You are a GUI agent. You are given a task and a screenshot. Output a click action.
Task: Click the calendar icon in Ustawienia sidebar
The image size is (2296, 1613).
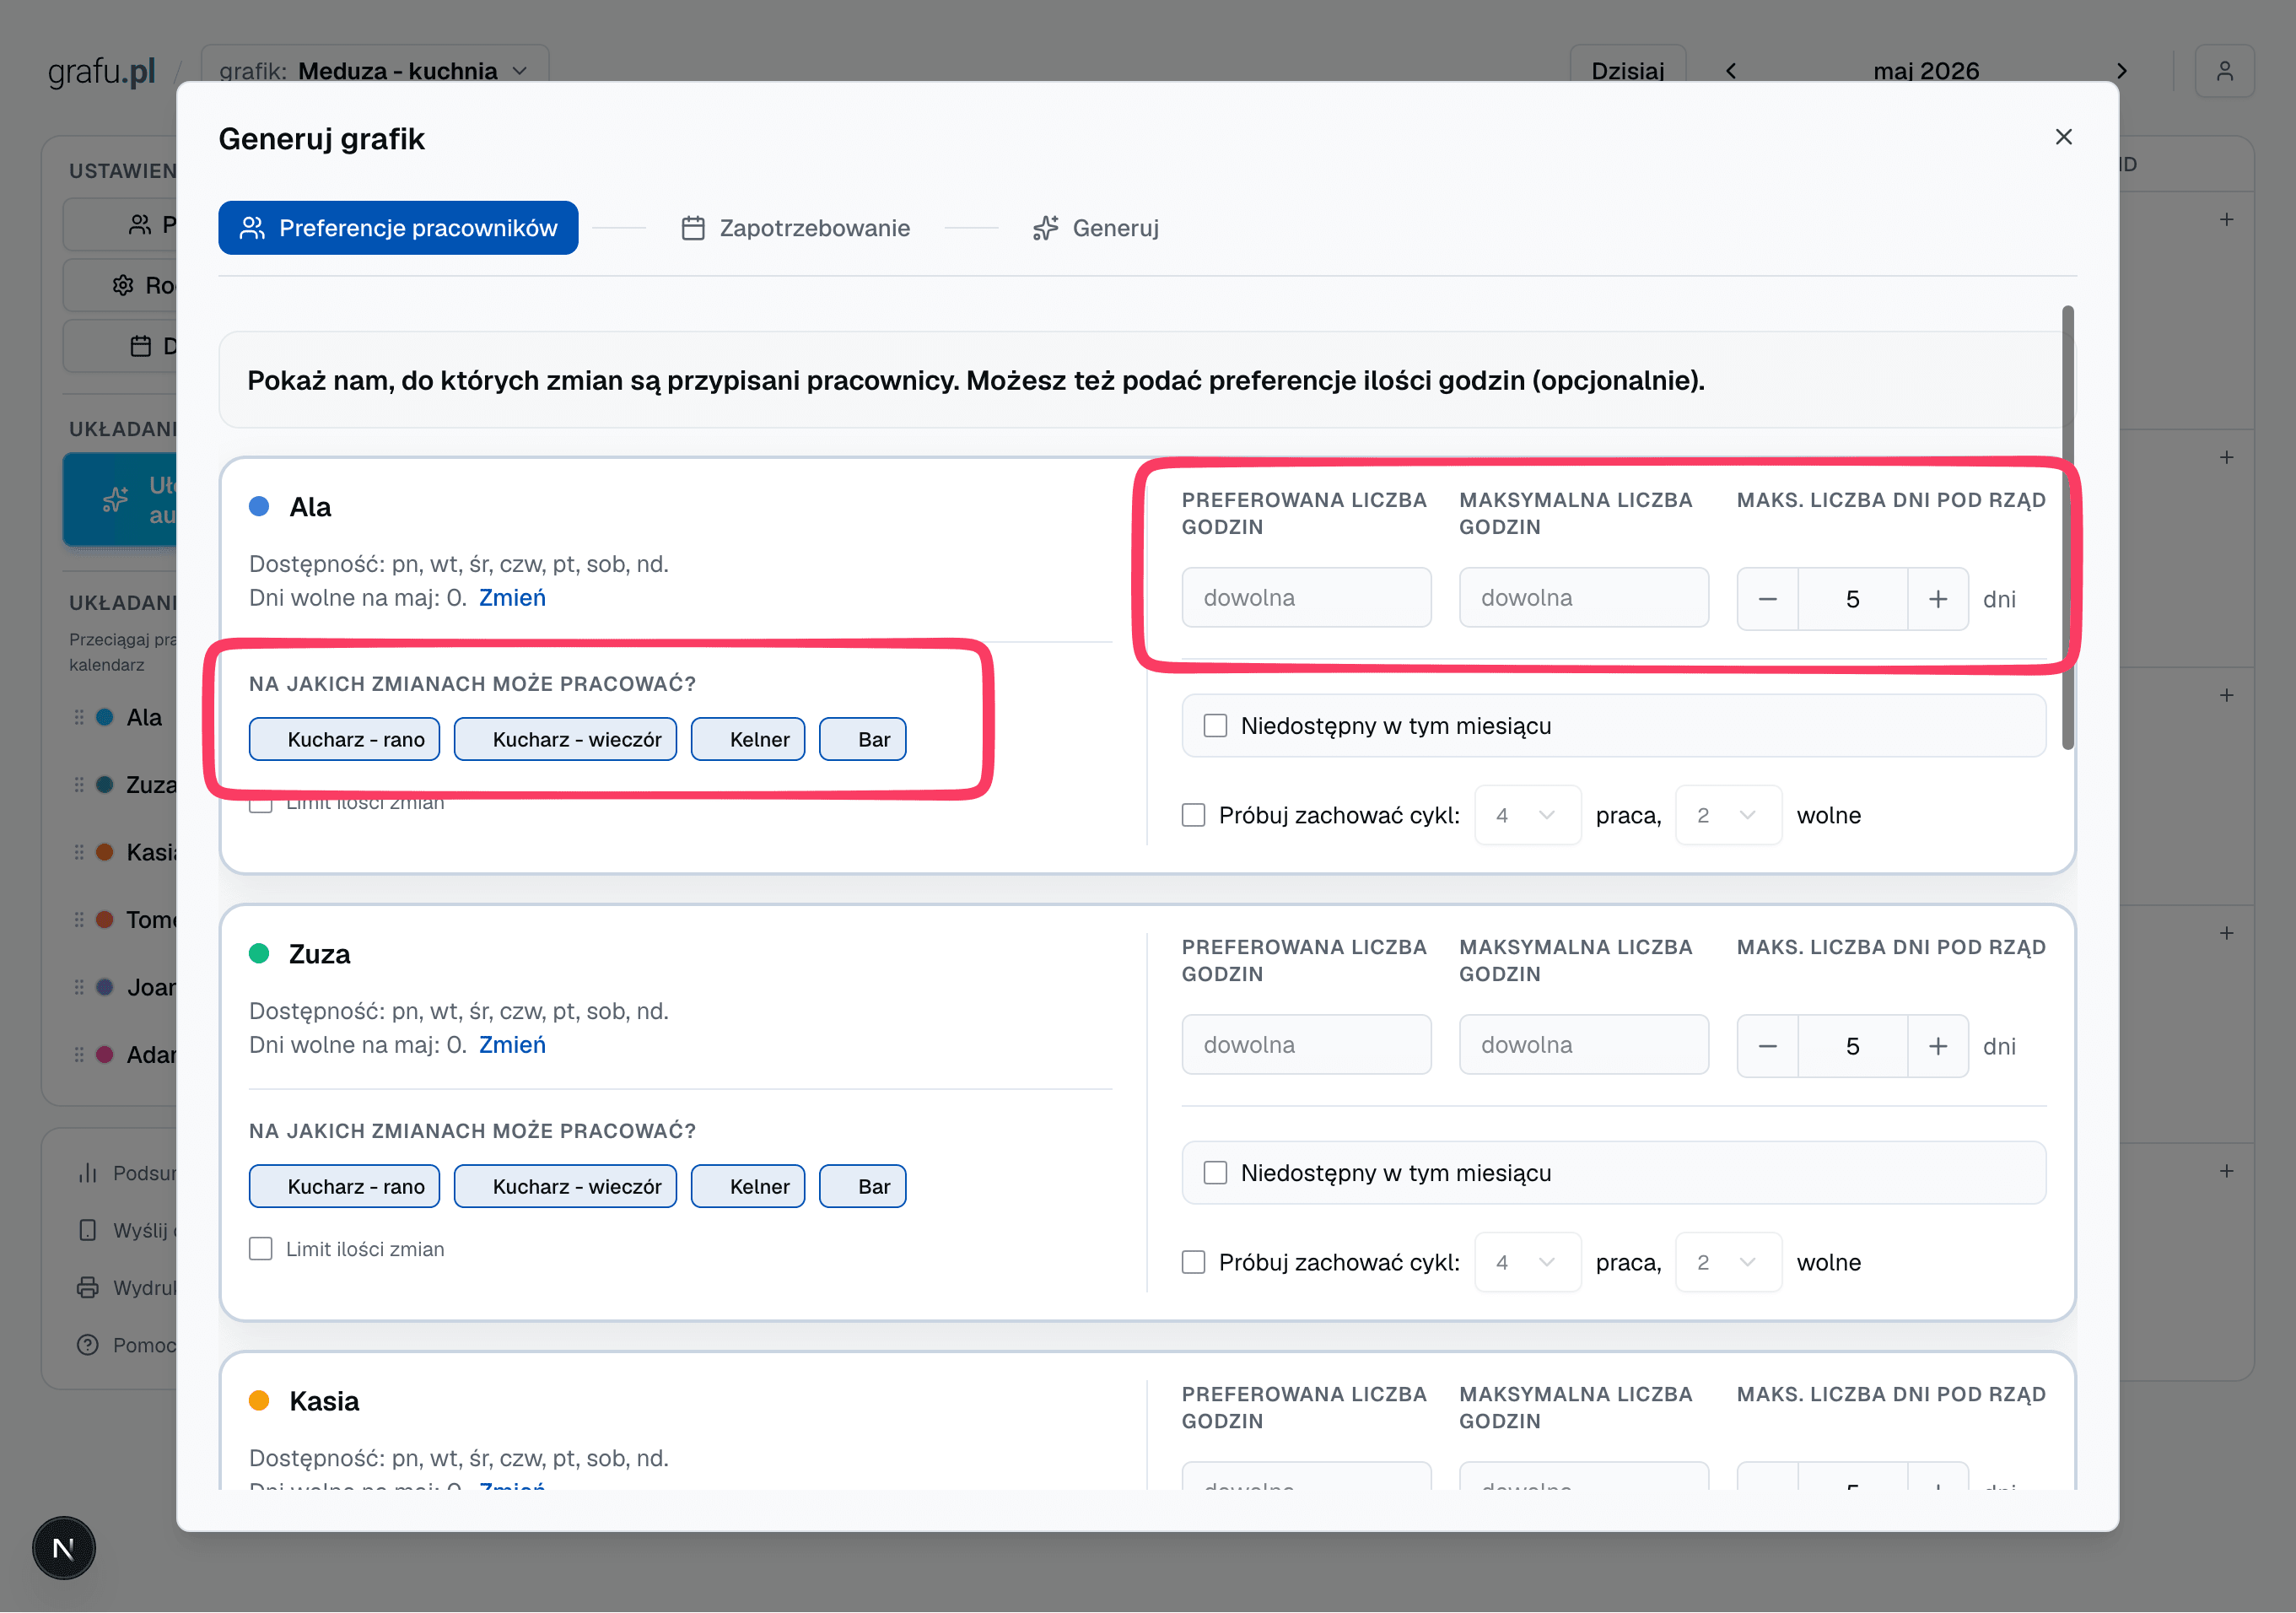click(141, 346)
